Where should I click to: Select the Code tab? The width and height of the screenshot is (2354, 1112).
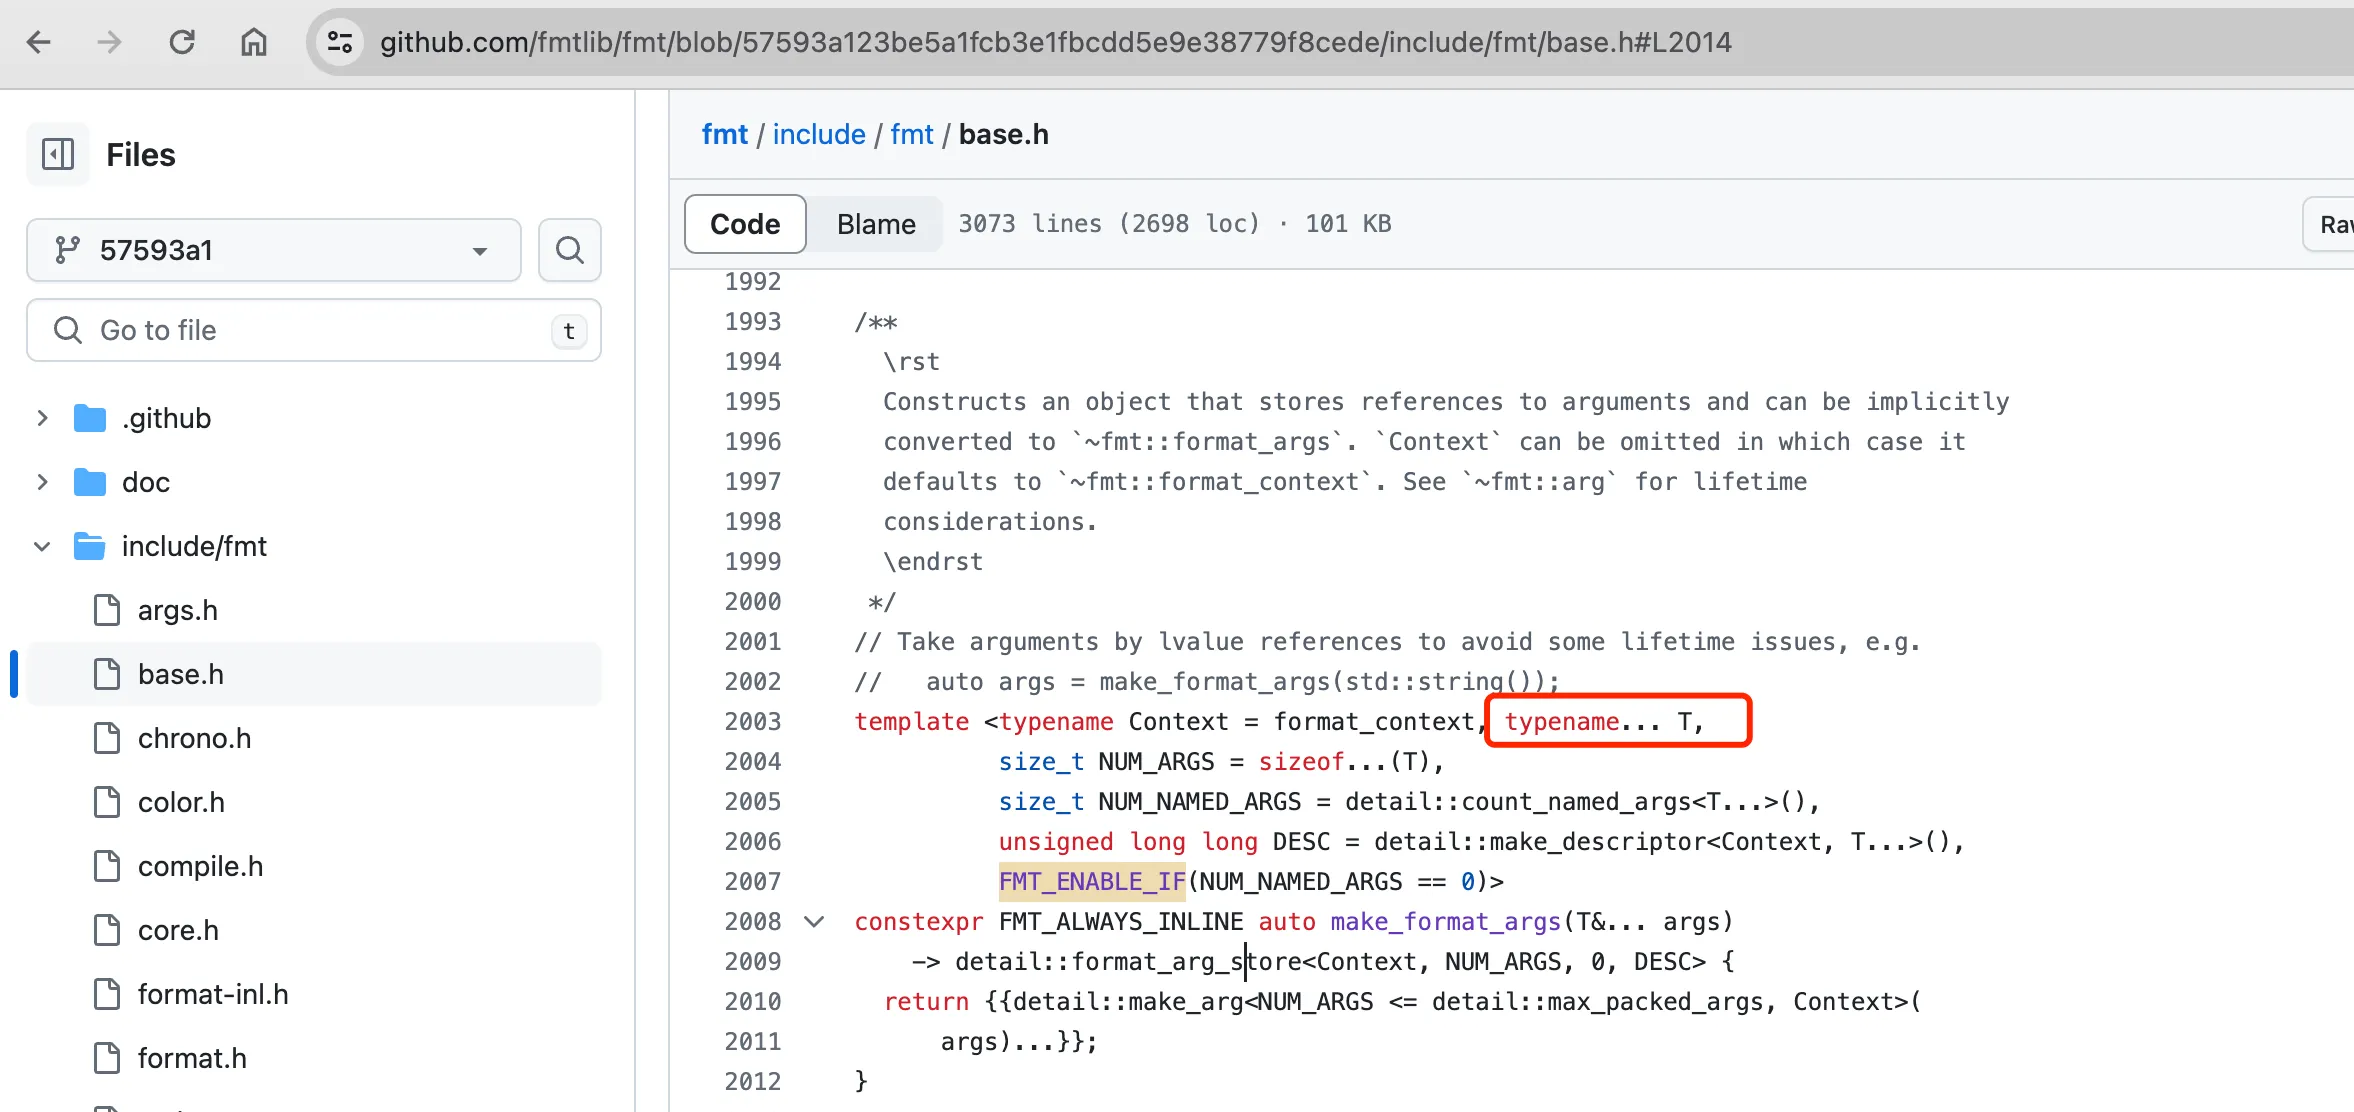pyautogui.click(x=745, y=224)
